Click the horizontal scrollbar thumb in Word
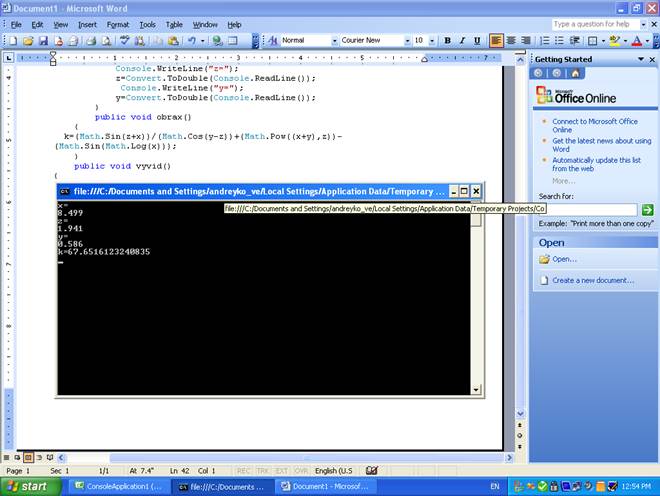Viewport: 660px width, 496px height. [x=306, y=457]
